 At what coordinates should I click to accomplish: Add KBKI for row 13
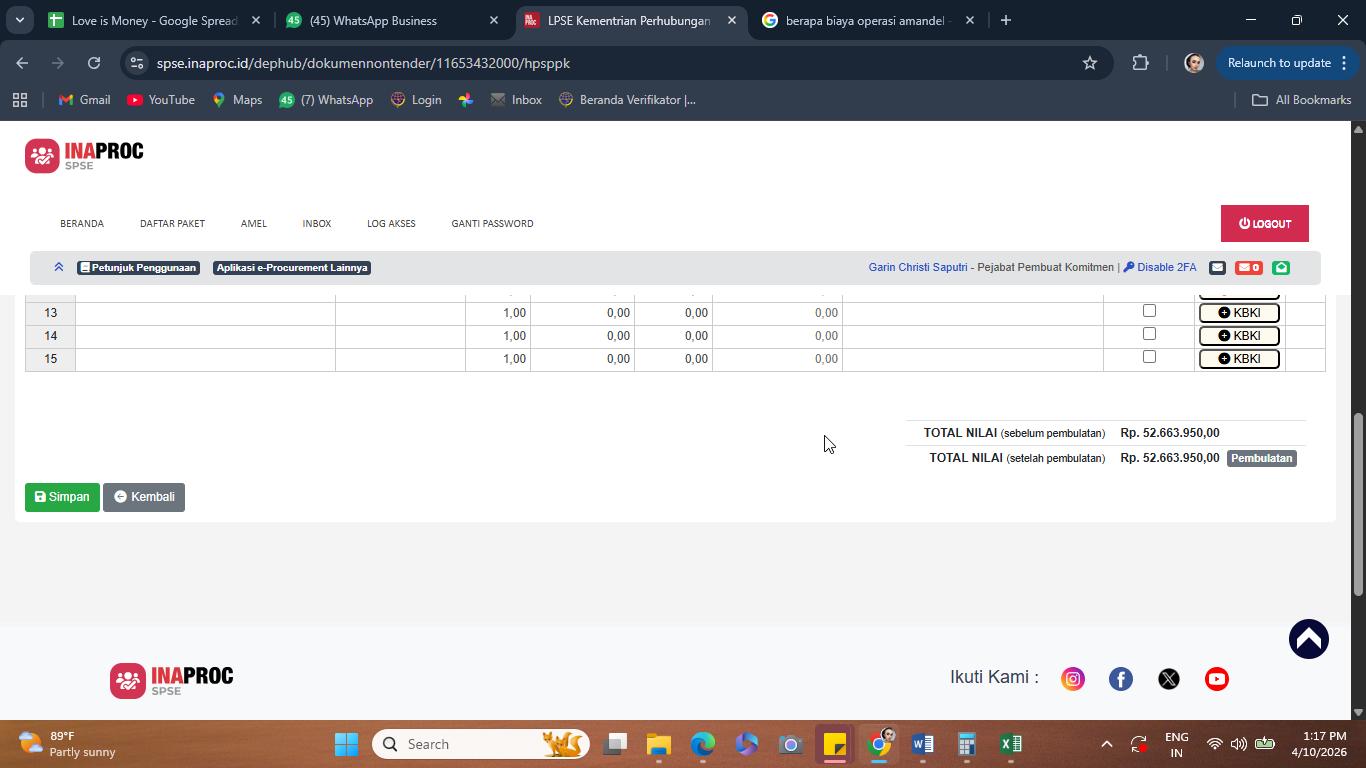[1239, 312]
